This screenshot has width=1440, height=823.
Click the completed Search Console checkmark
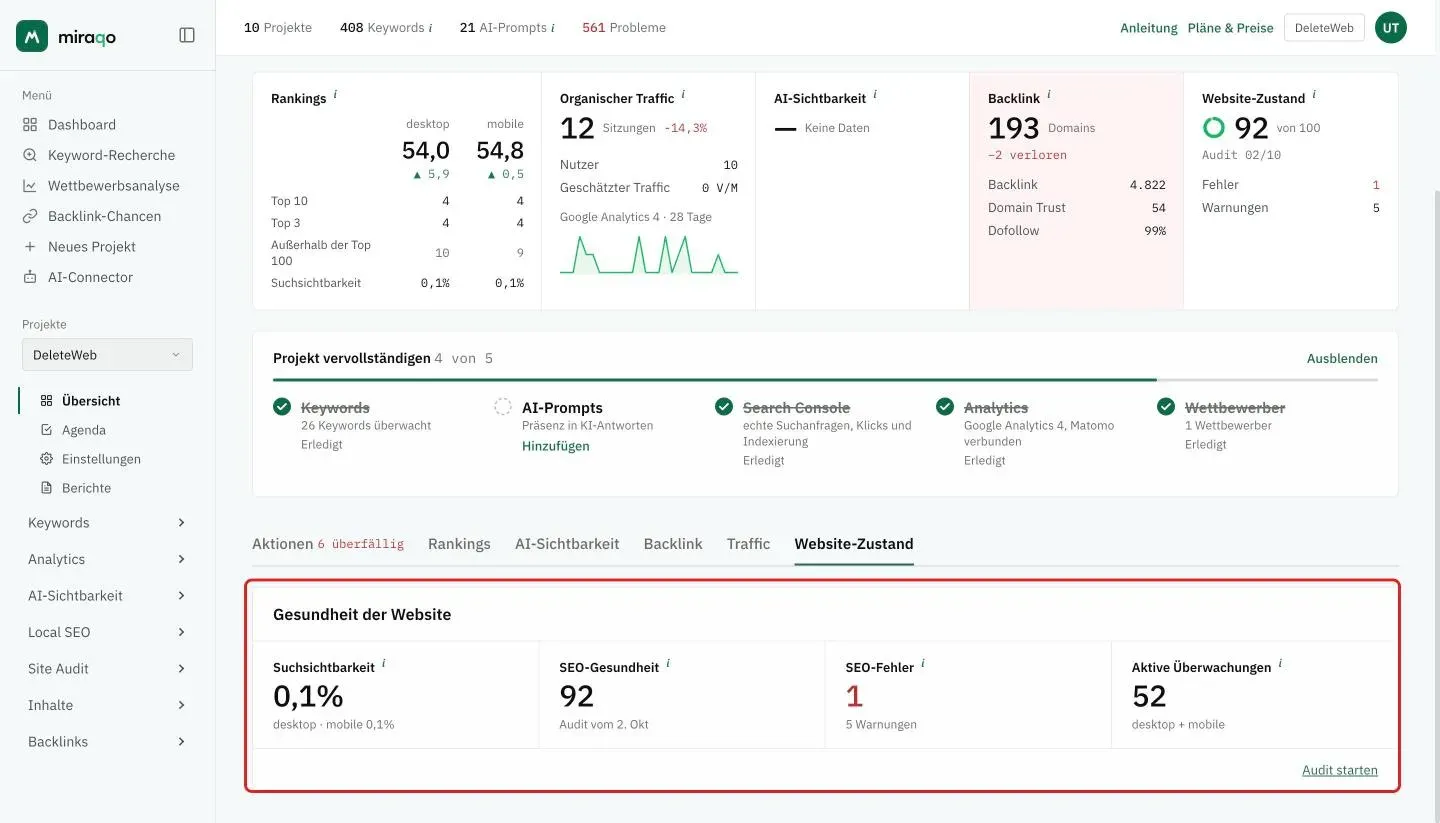[x=724, y=407]
